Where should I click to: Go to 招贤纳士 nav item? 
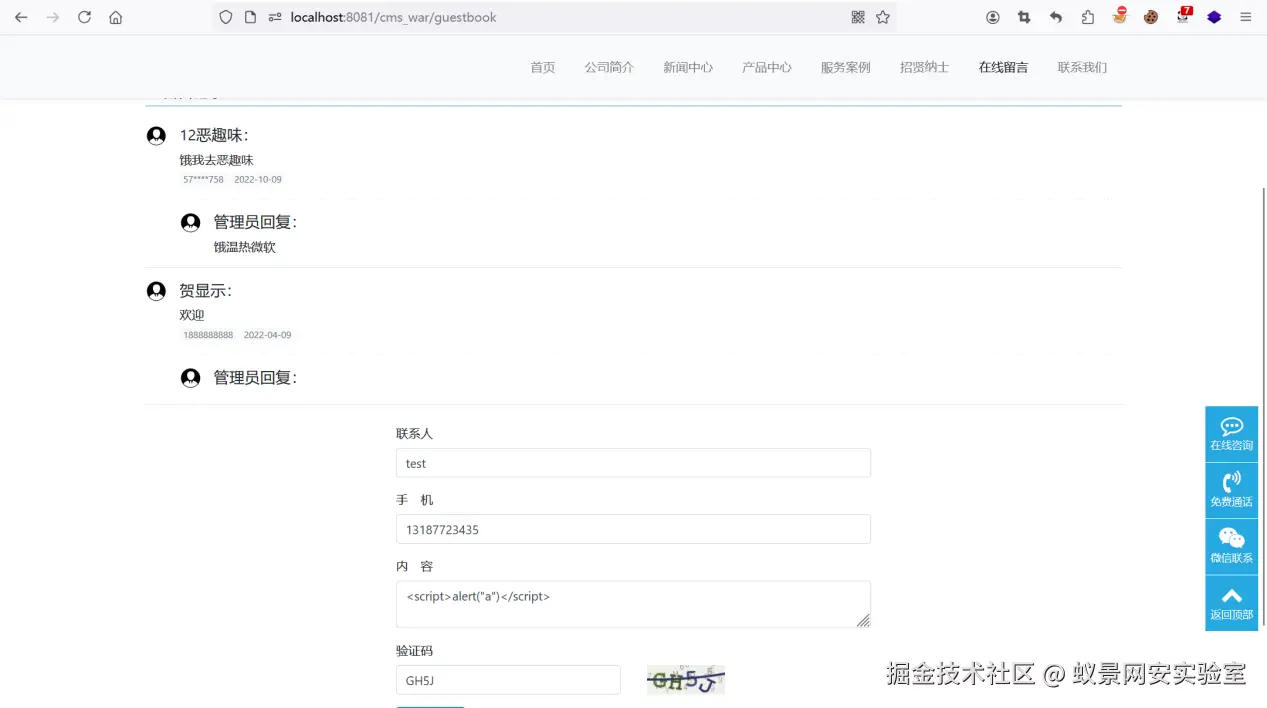pyautogui.click(x=924, y=67)
